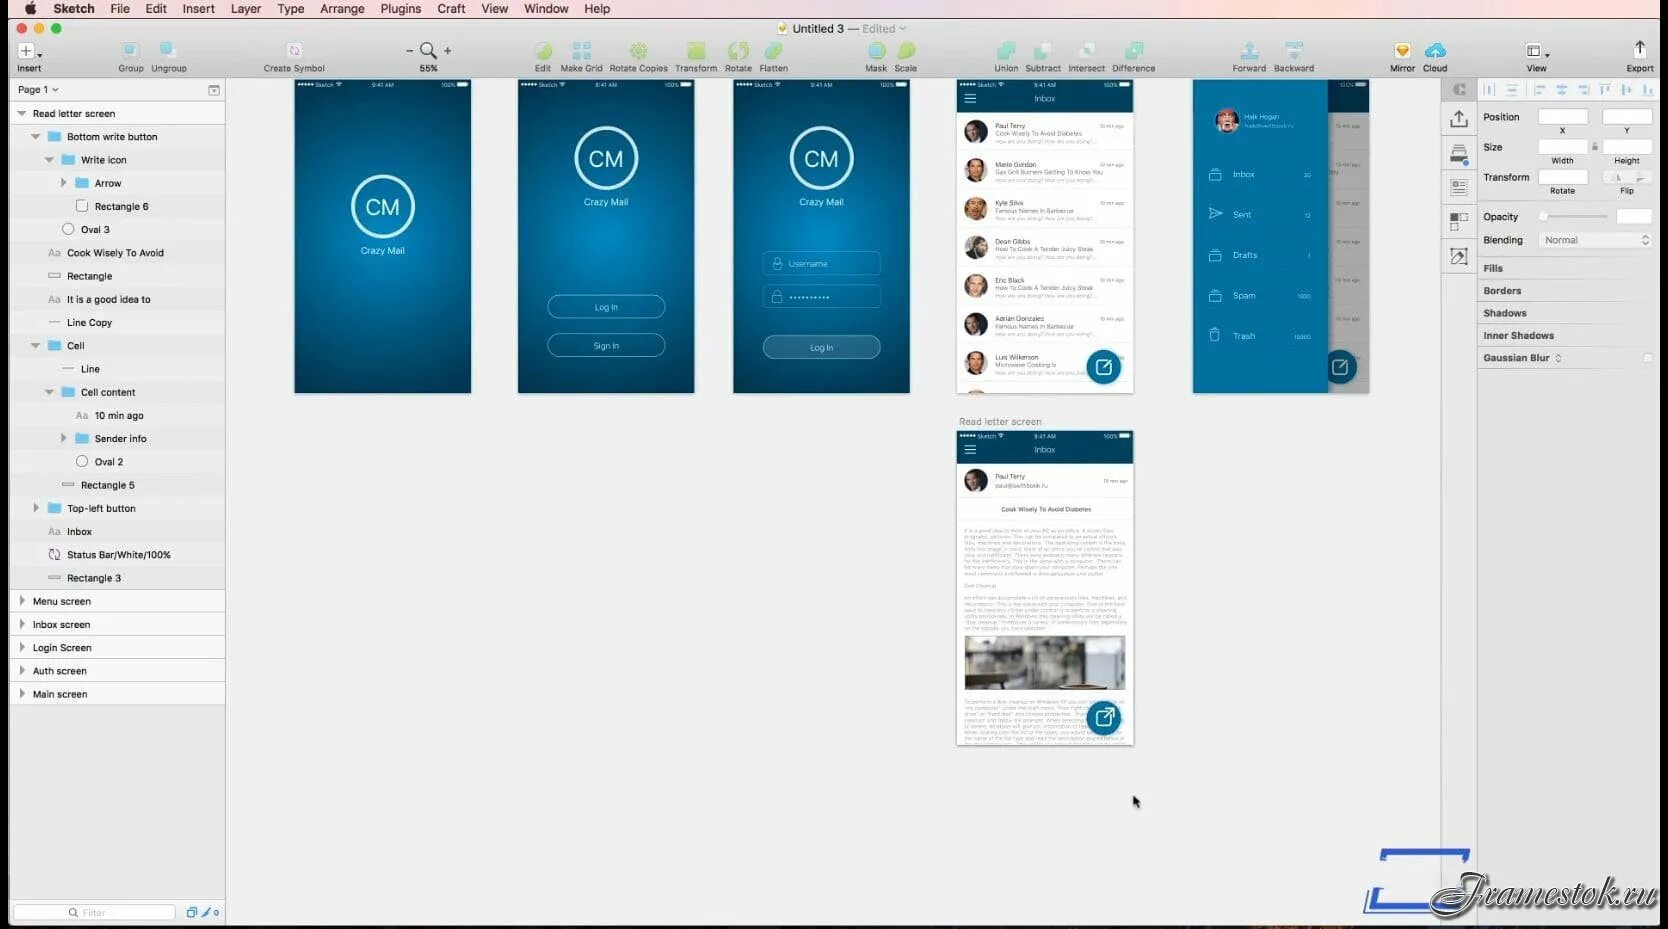
Task: Expand the Top-left button group
Action: [x=36, y=508]
